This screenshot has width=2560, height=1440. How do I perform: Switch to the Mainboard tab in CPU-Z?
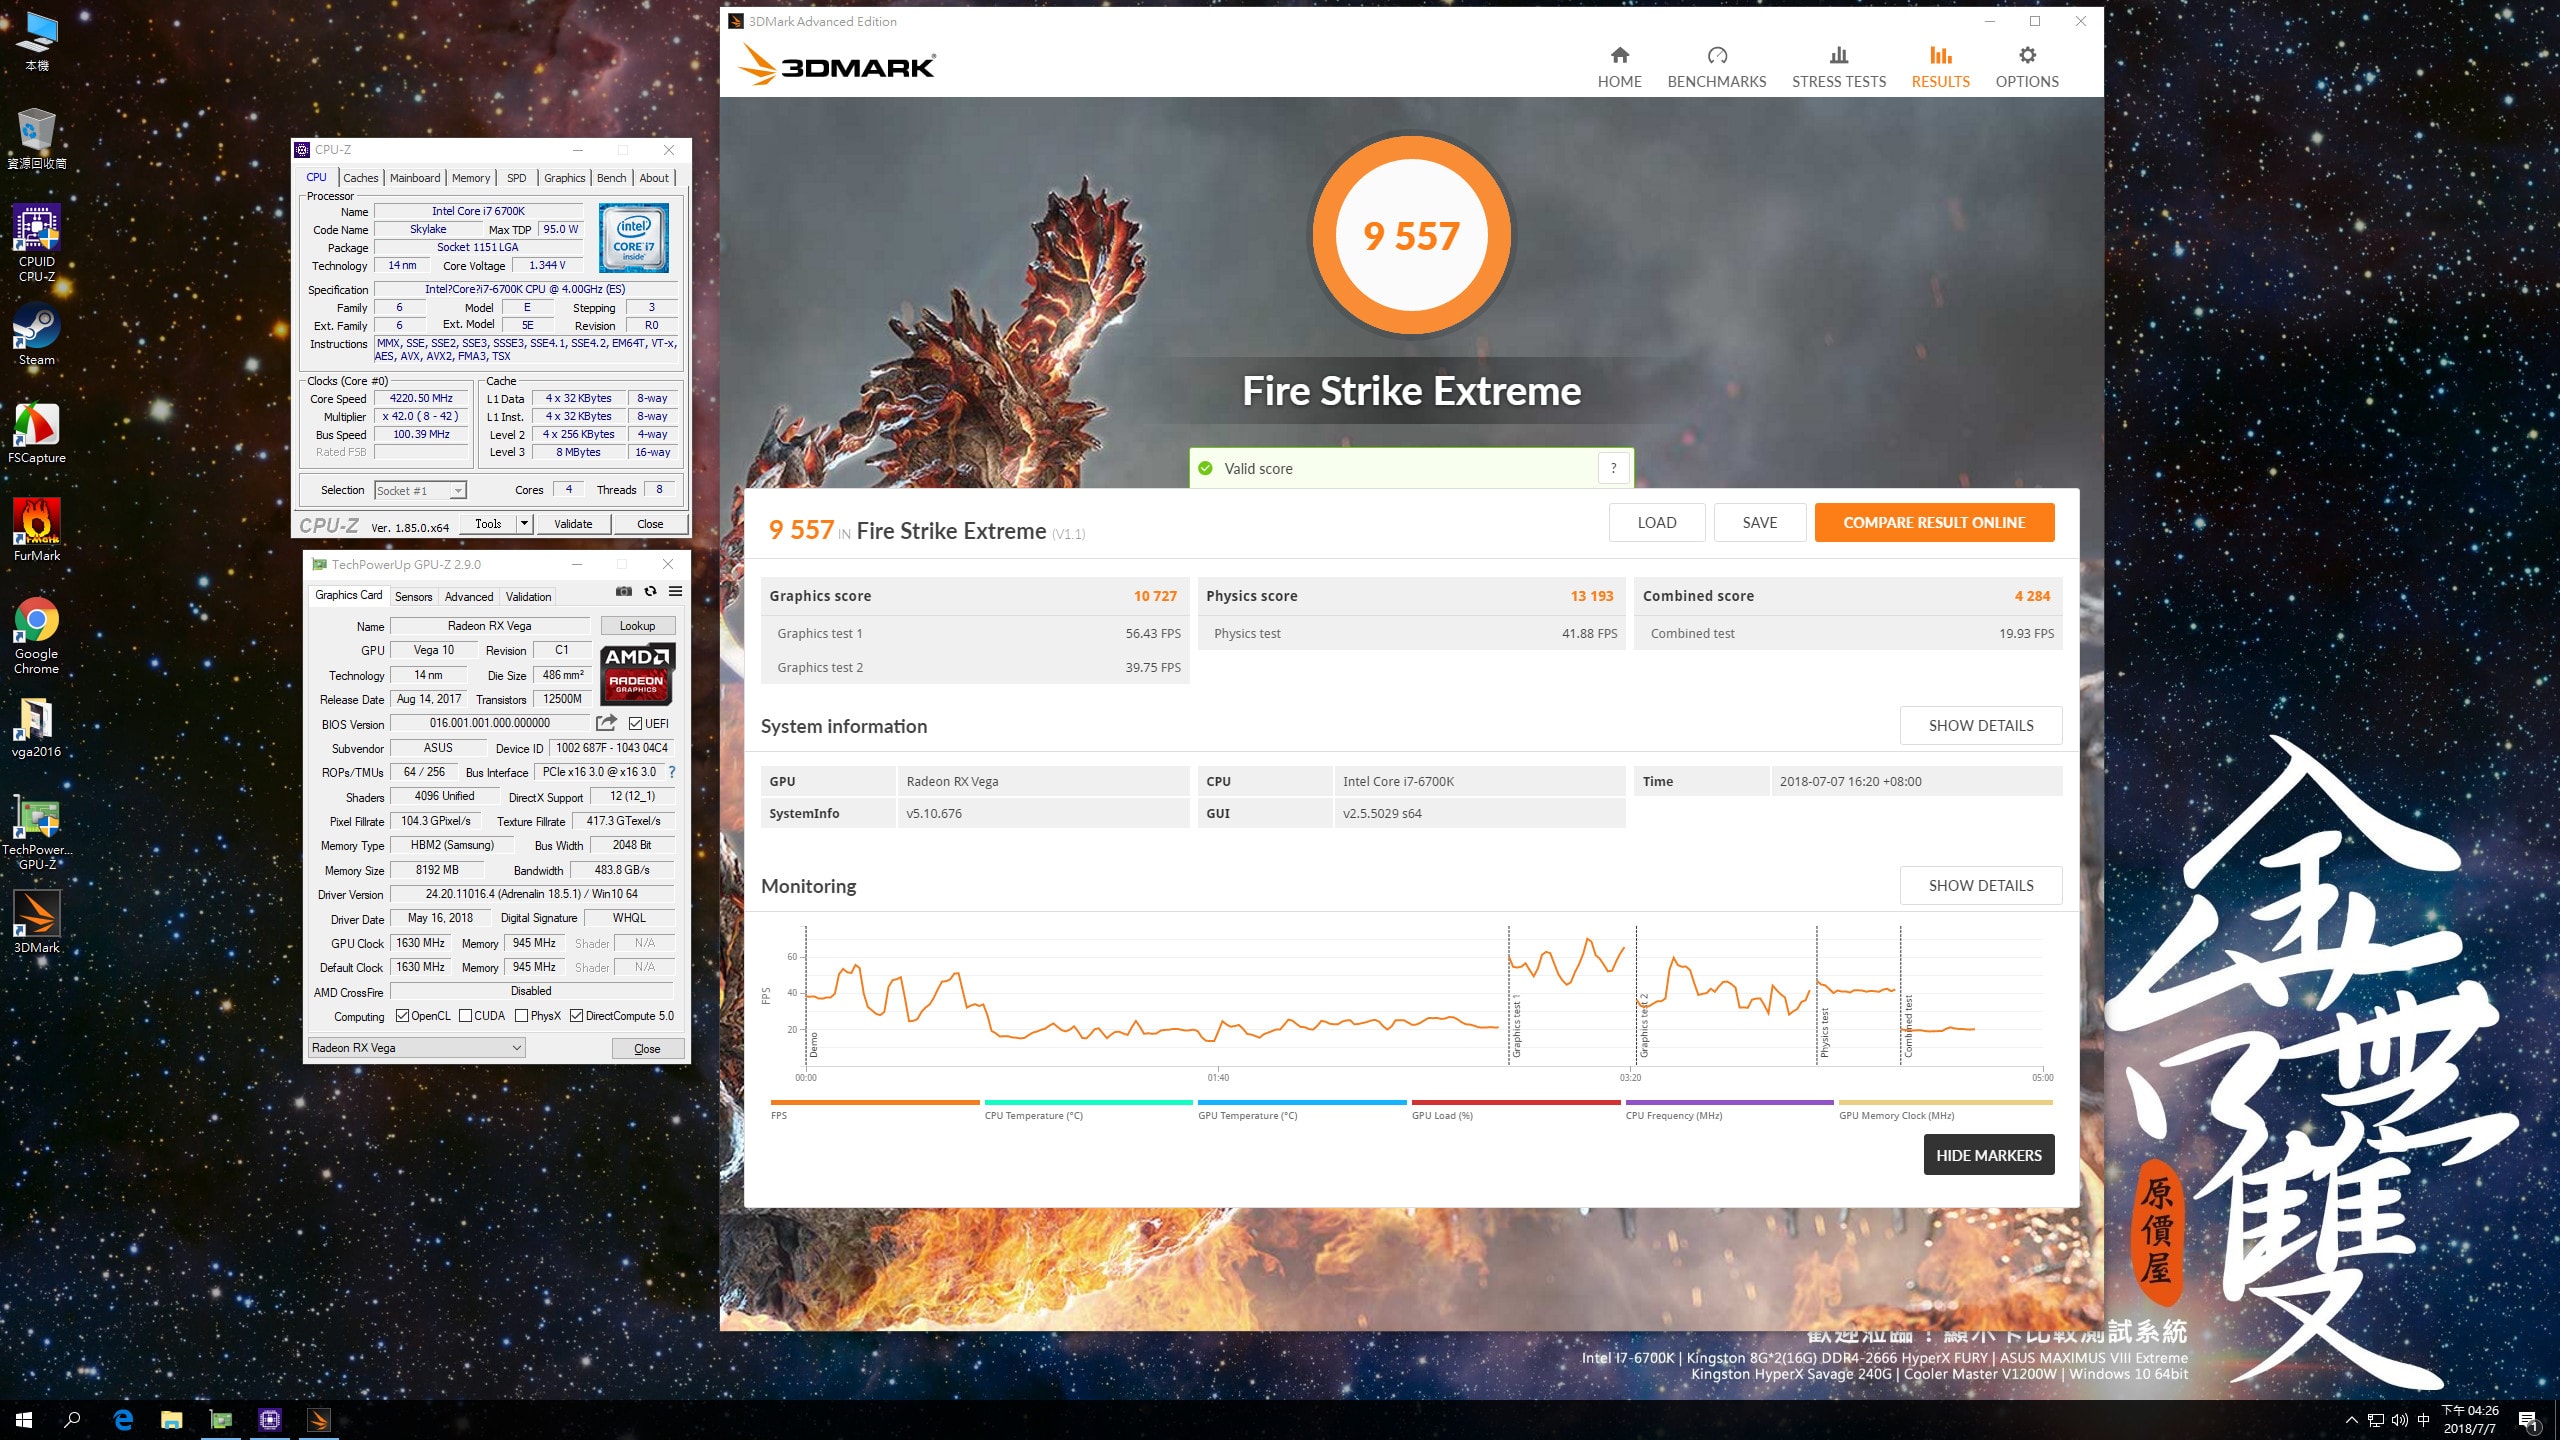click(414, 178)
